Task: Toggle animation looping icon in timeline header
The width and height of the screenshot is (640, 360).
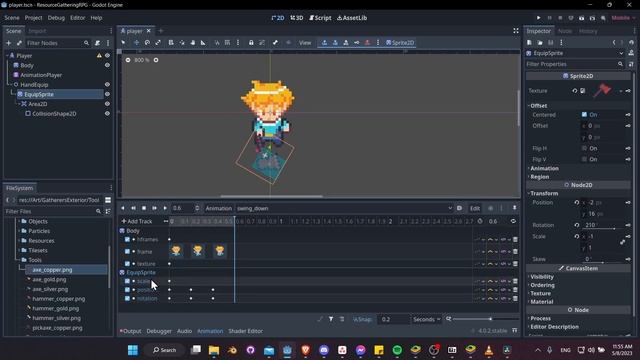Action: 513,221
